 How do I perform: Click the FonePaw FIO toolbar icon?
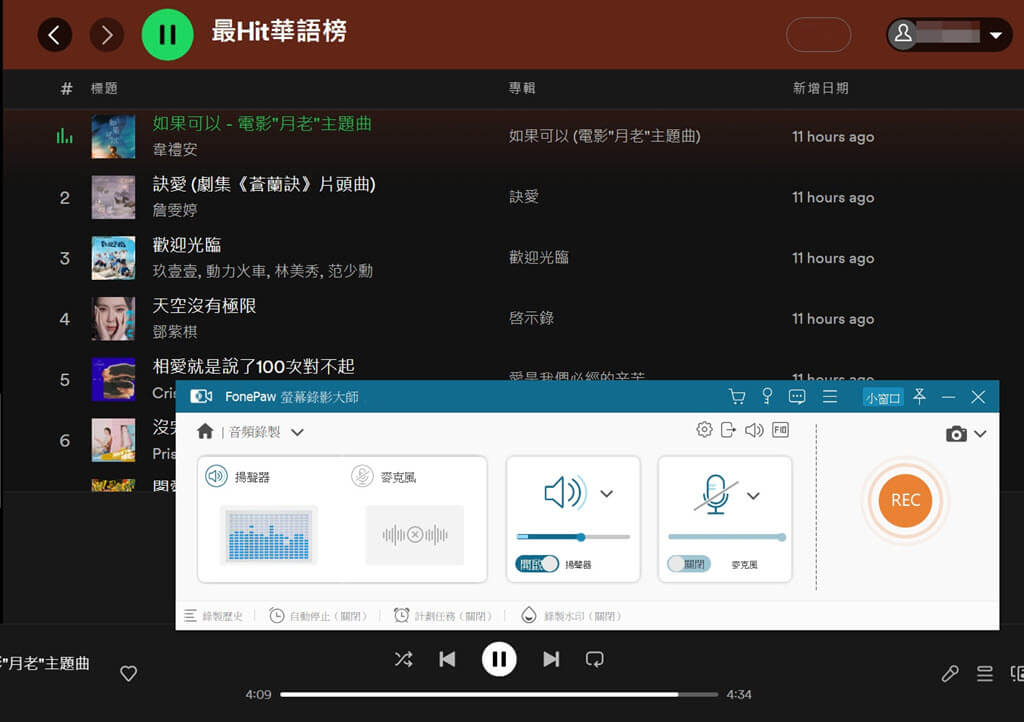coord(780,430)
